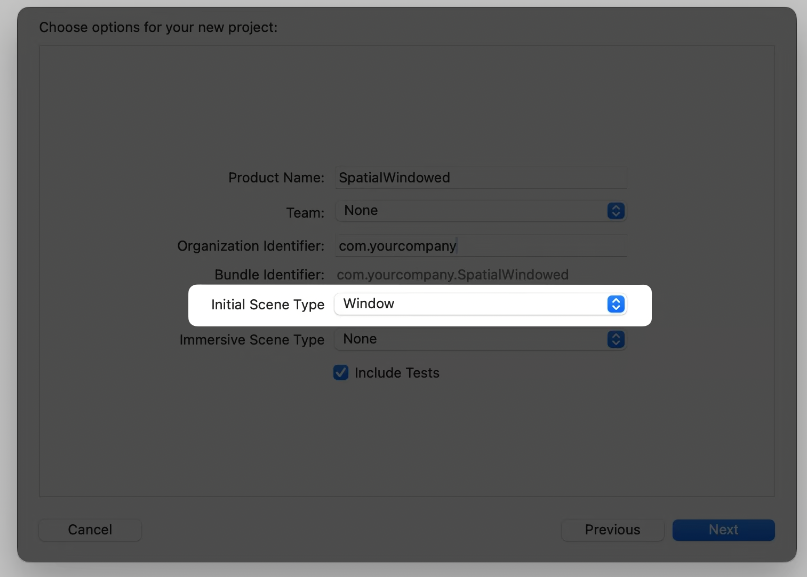Click the Organization Identifier text field
Viewport: 807px width, 577px height.
coord(480,246)
